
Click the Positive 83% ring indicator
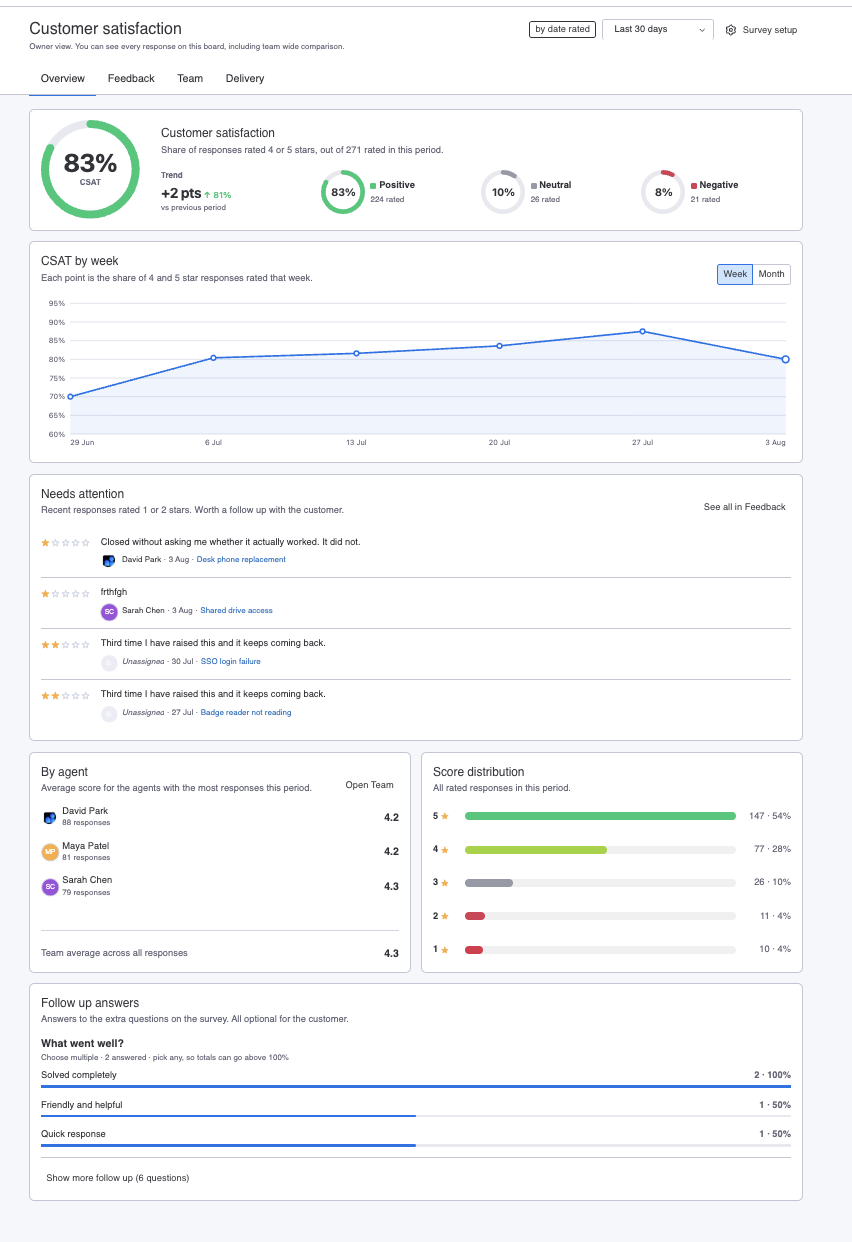click(343, 192)
